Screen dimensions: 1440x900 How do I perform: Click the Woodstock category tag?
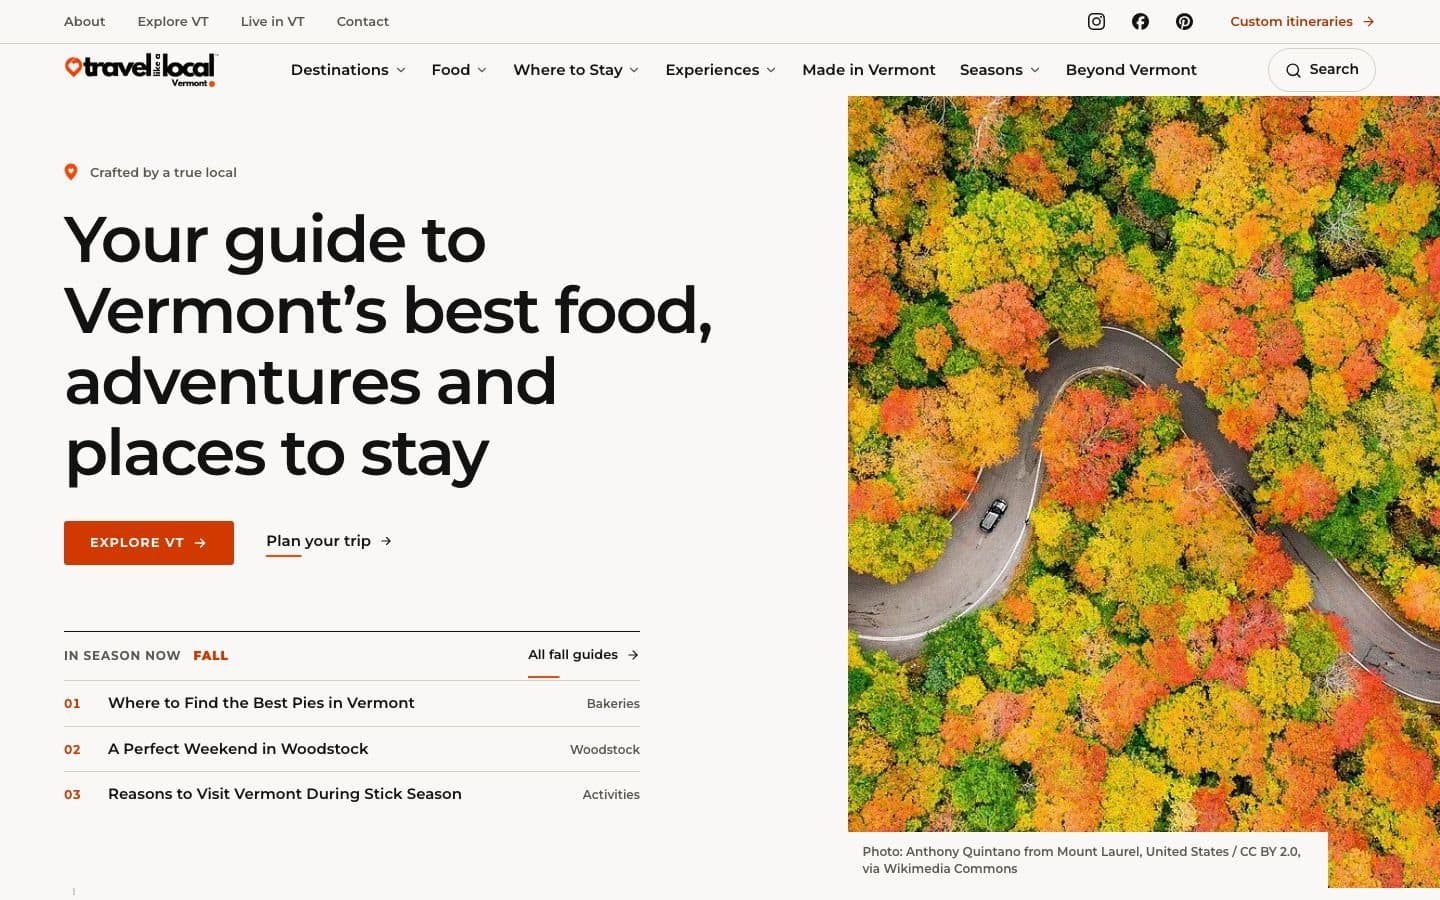(x=605, y=750)
